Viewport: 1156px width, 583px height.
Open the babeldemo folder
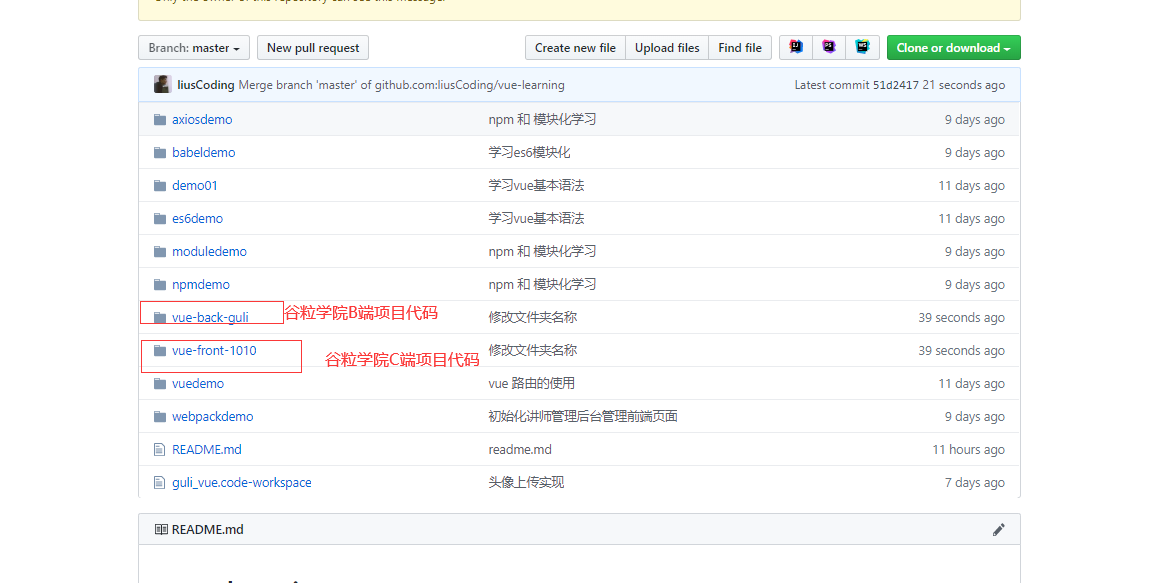click(203, 153)
